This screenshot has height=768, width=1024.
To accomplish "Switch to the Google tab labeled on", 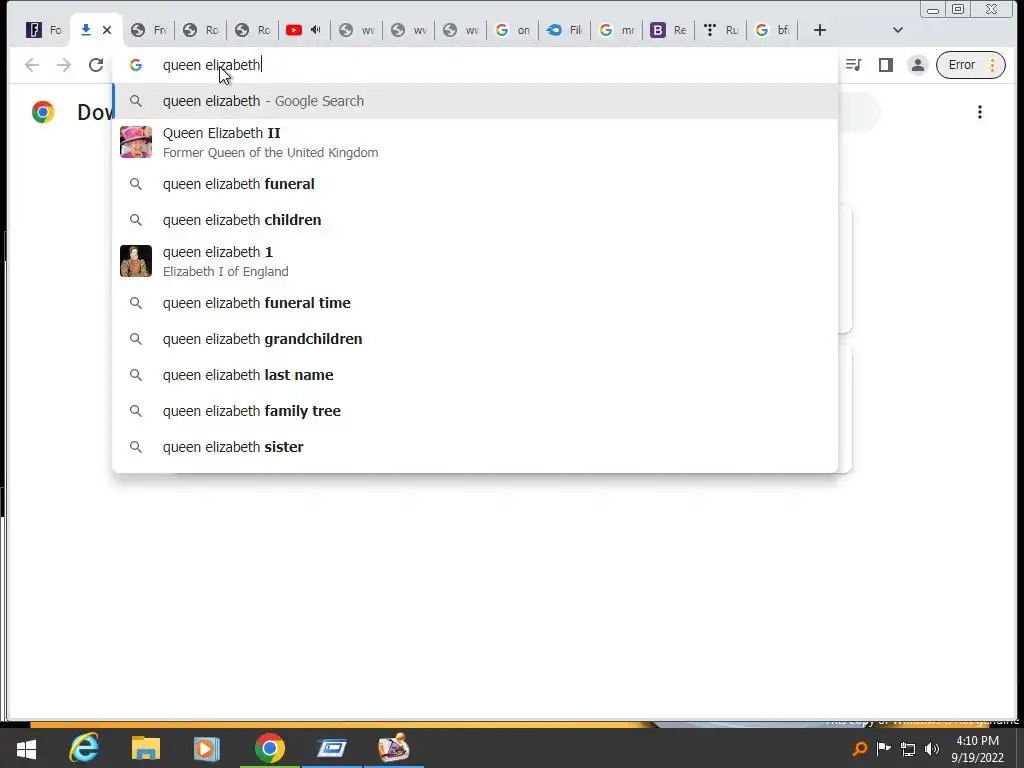I will pos(513,30).
